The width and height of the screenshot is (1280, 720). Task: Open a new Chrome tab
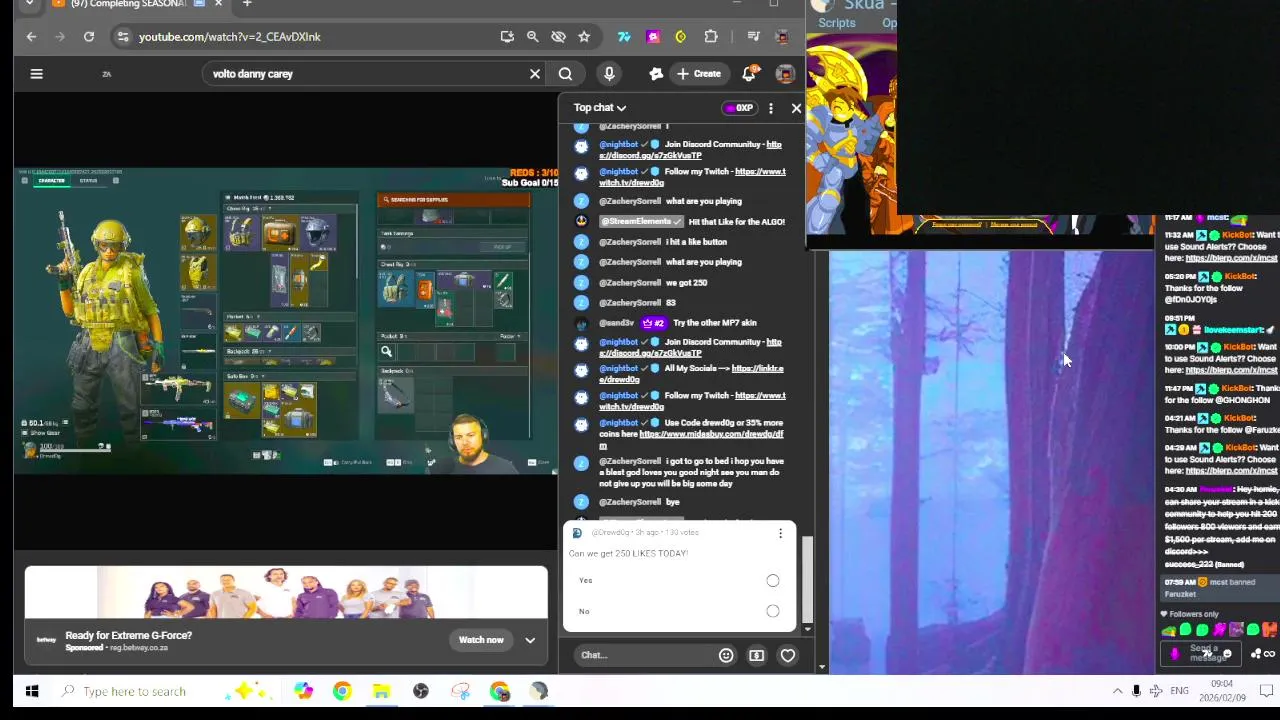point(247,4)
